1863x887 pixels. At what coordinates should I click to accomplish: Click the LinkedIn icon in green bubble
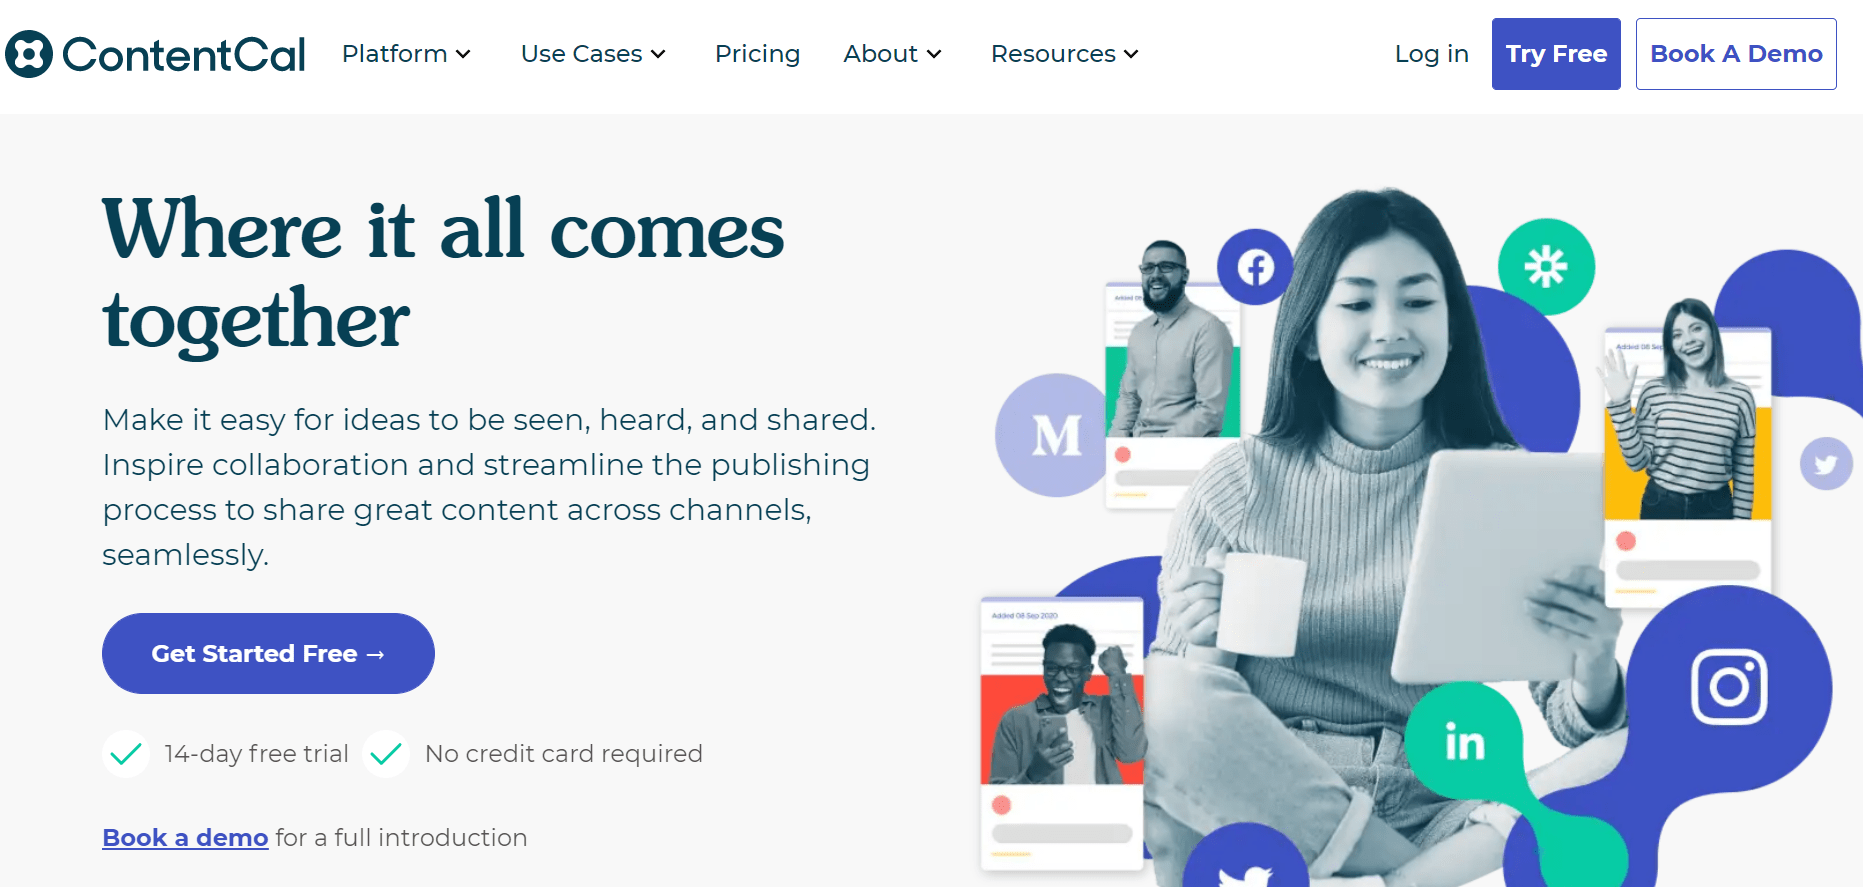(x=1464, y=742)
